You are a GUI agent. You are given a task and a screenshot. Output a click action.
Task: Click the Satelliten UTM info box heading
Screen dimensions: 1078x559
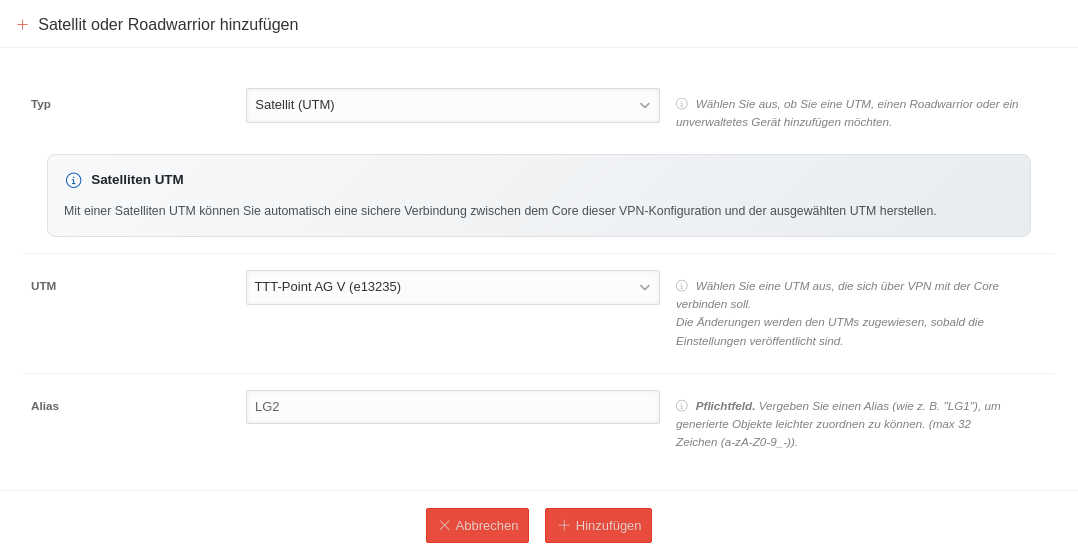click(x=137, y=180)
